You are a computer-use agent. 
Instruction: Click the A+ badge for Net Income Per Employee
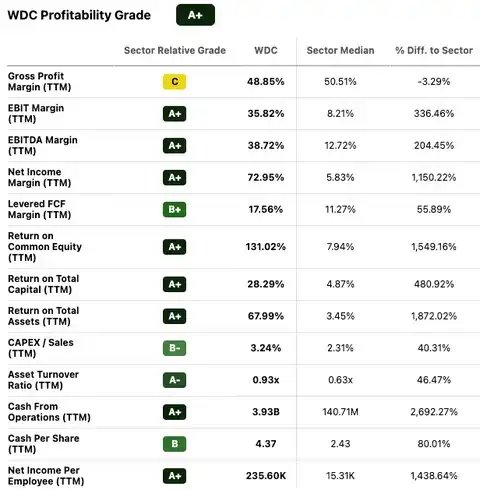[x=174, y=476]
